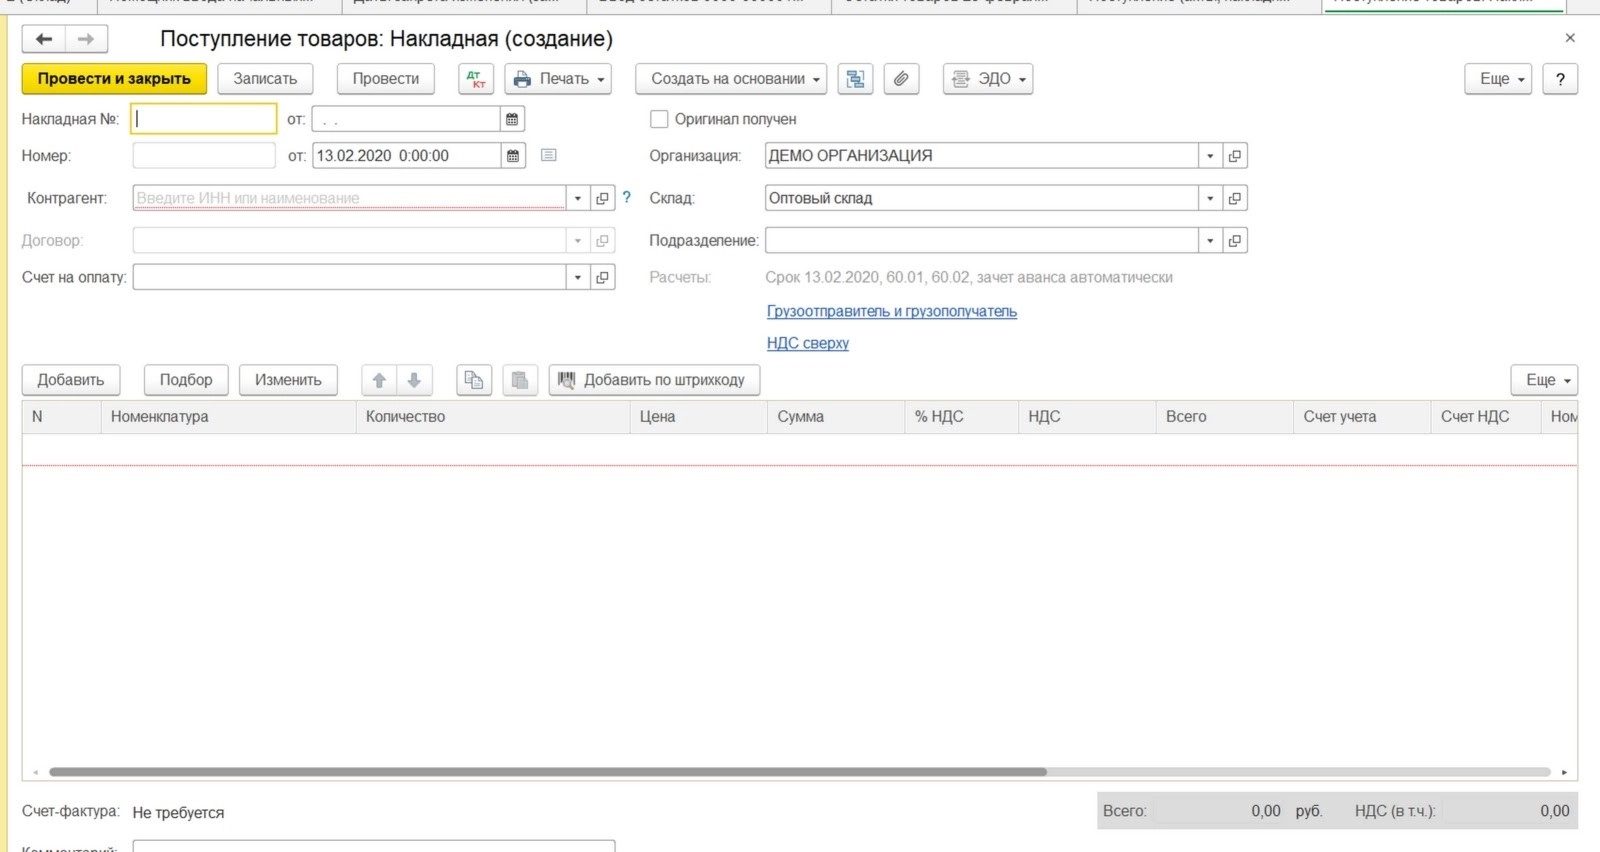Viewport: 1600px width, 852px height.
Task: Click the document date field 13.02.2020
Action: pyautogui.click(x=406, y=156)
